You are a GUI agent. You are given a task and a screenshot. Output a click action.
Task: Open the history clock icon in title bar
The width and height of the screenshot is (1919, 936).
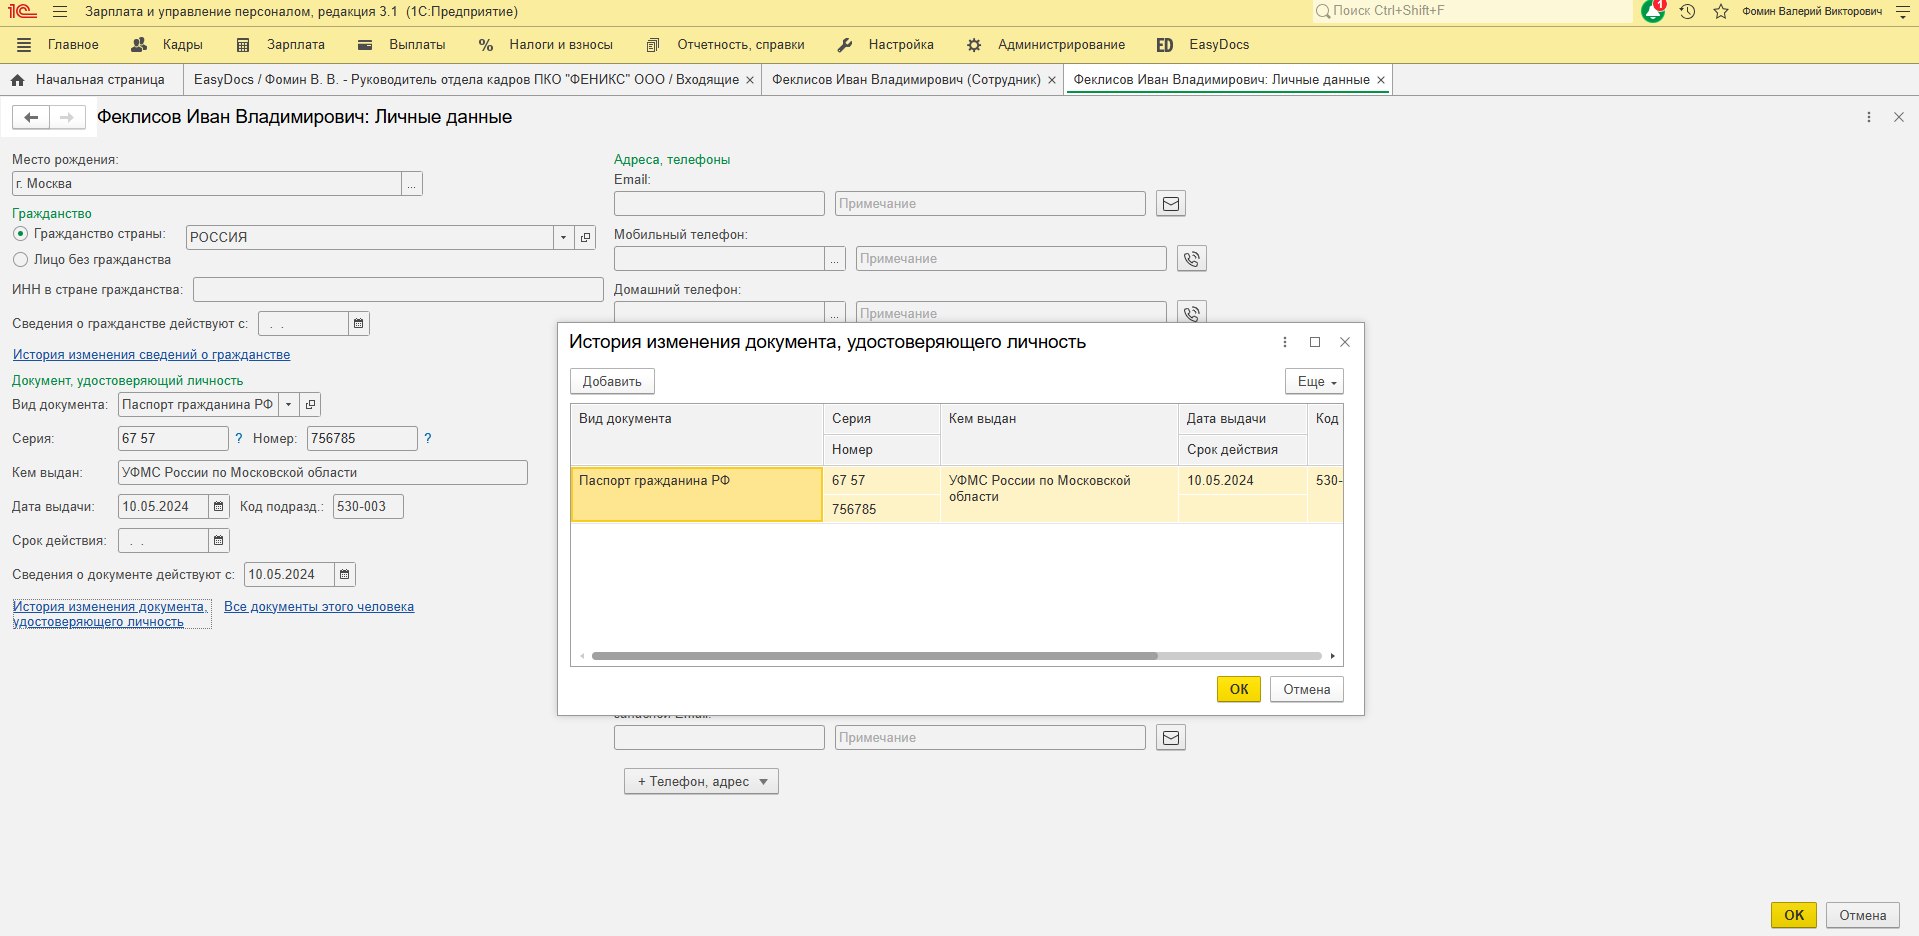coord(1687,12)
